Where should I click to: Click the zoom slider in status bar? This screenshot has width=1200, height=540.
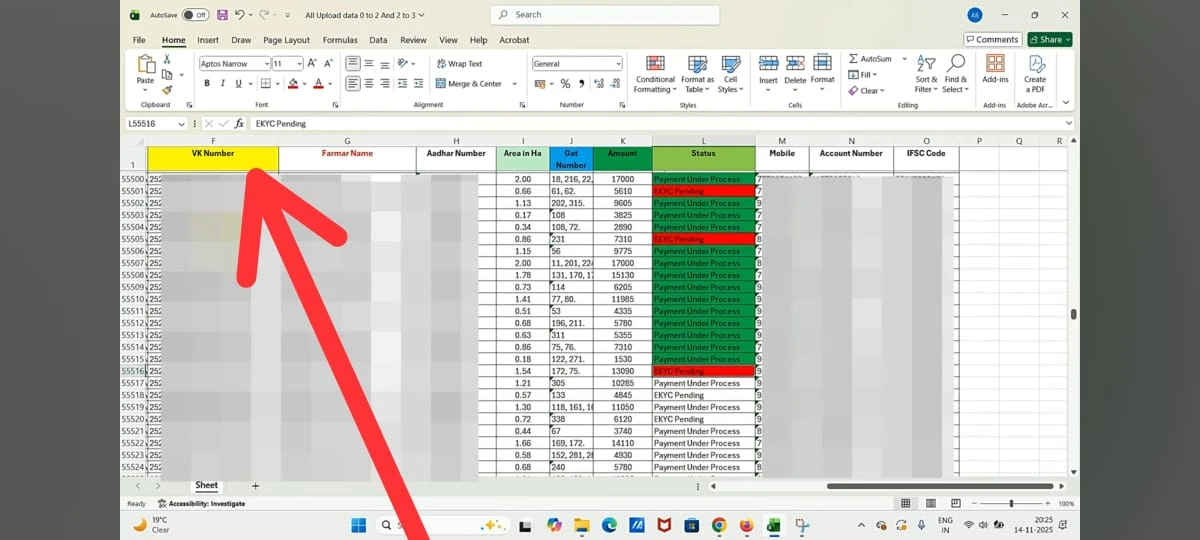point(1011,503)
